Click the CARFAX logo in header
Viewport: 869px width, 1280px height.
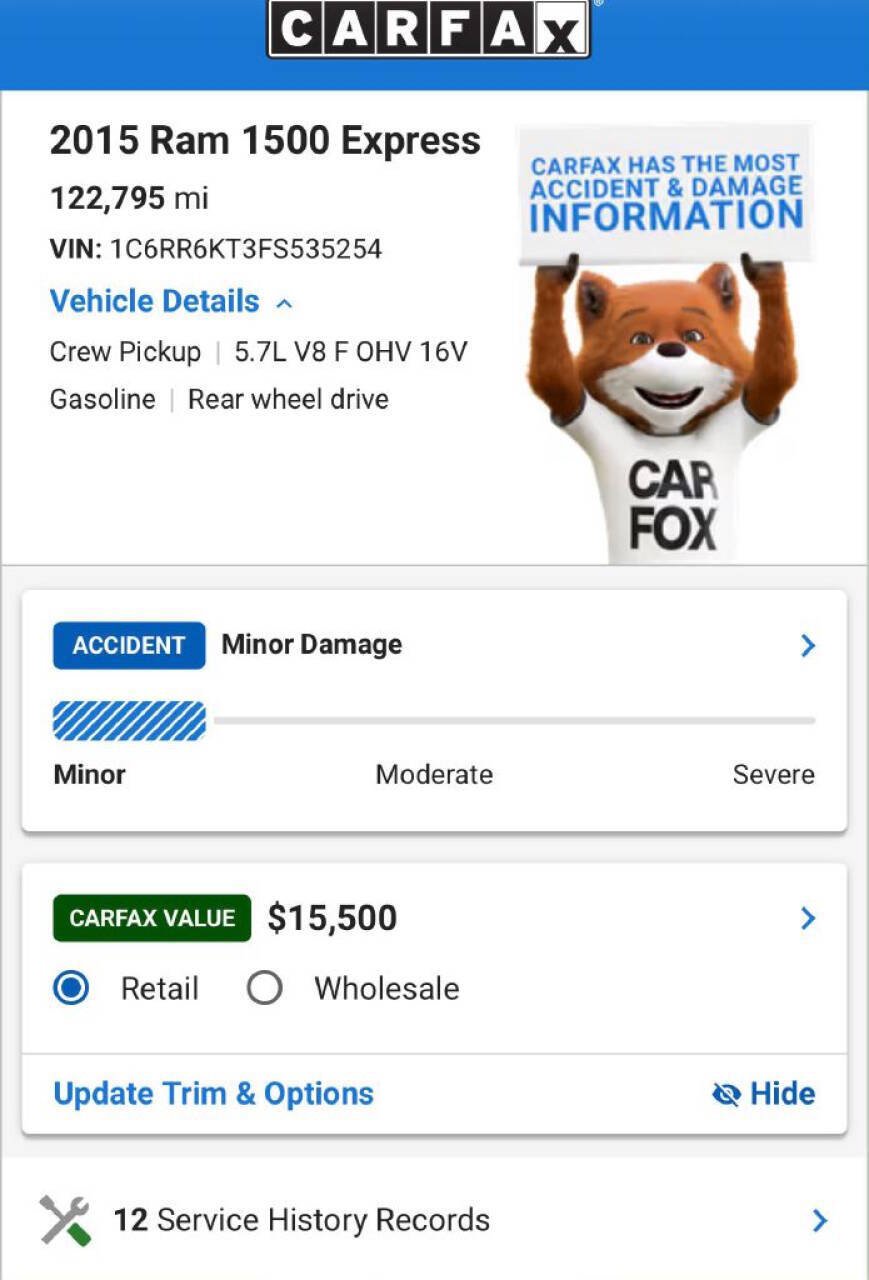pos(429,29)
